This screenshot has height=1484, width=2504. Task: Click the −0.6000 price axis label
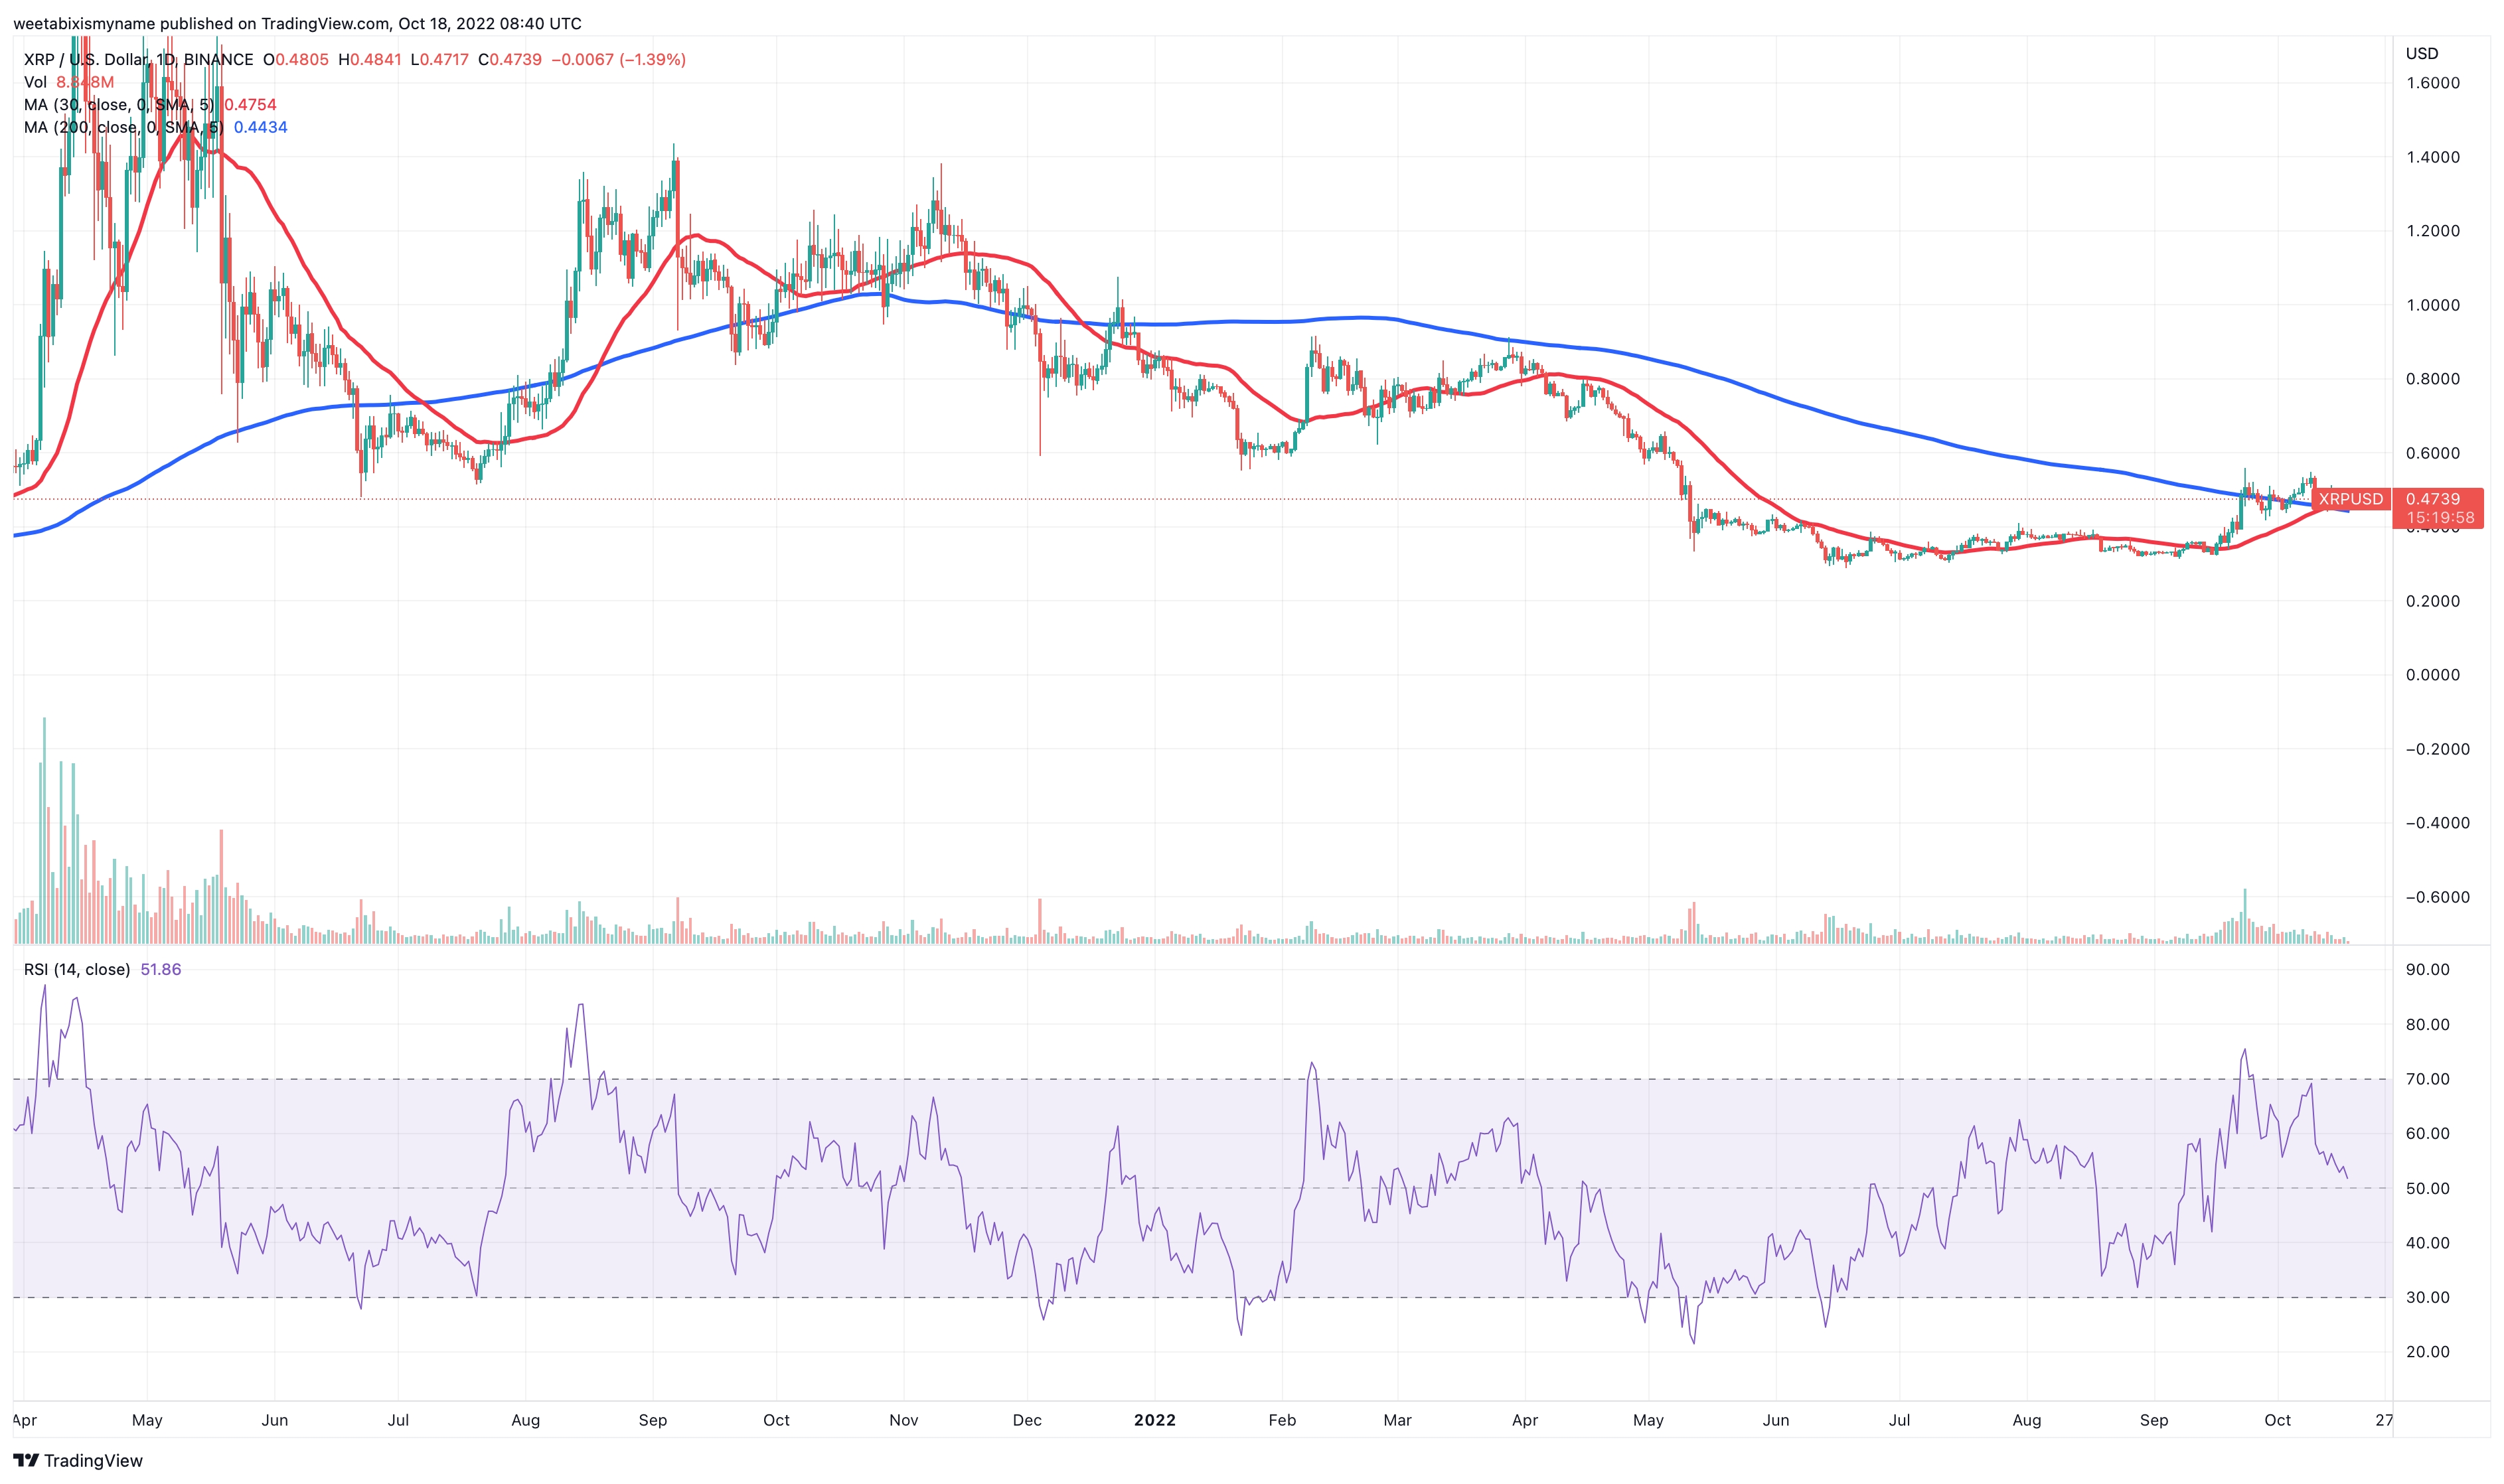coord(2437,897)
